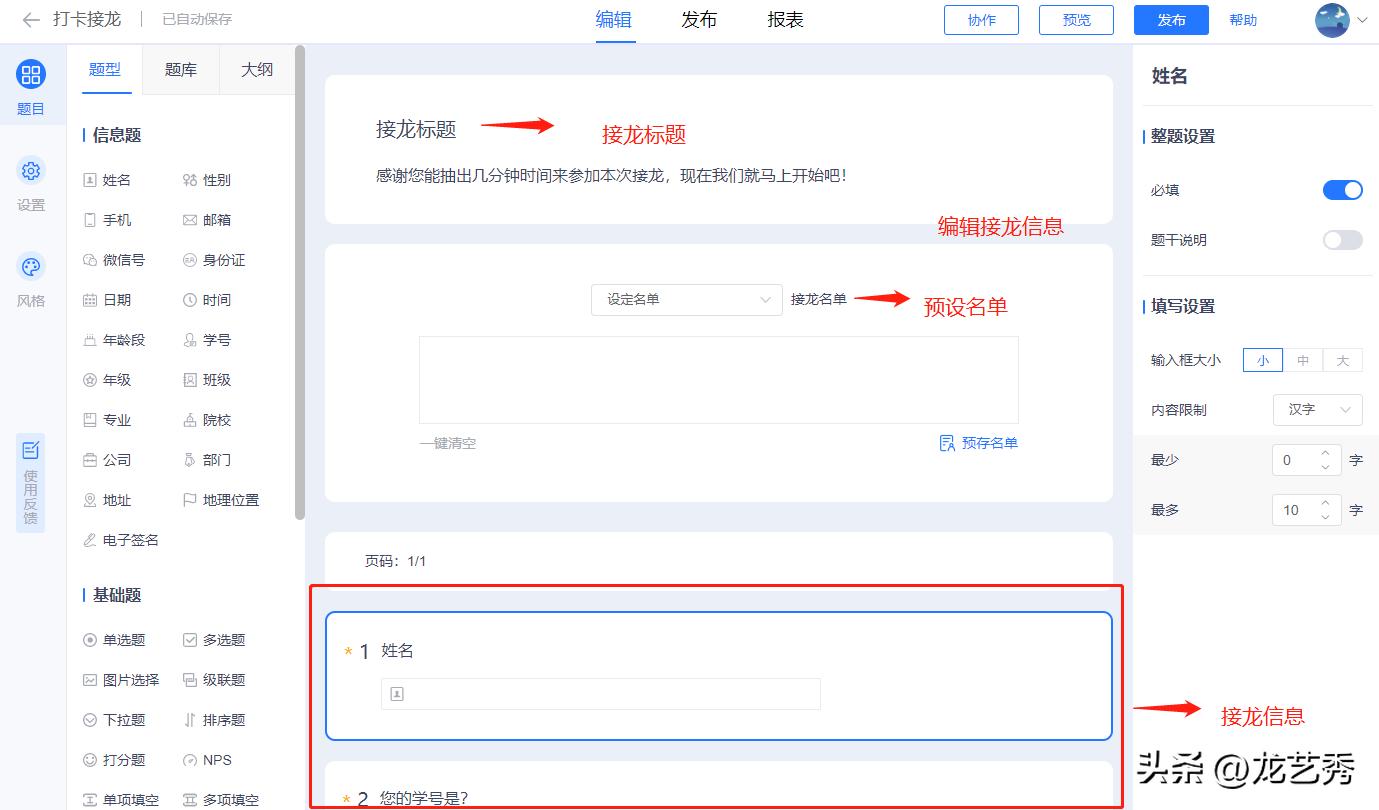Screen dimensions: 1379x810
Task: Open the 内容限制 汉字 dropdown
Action: pyautogui.click(x=1317, y=409)
